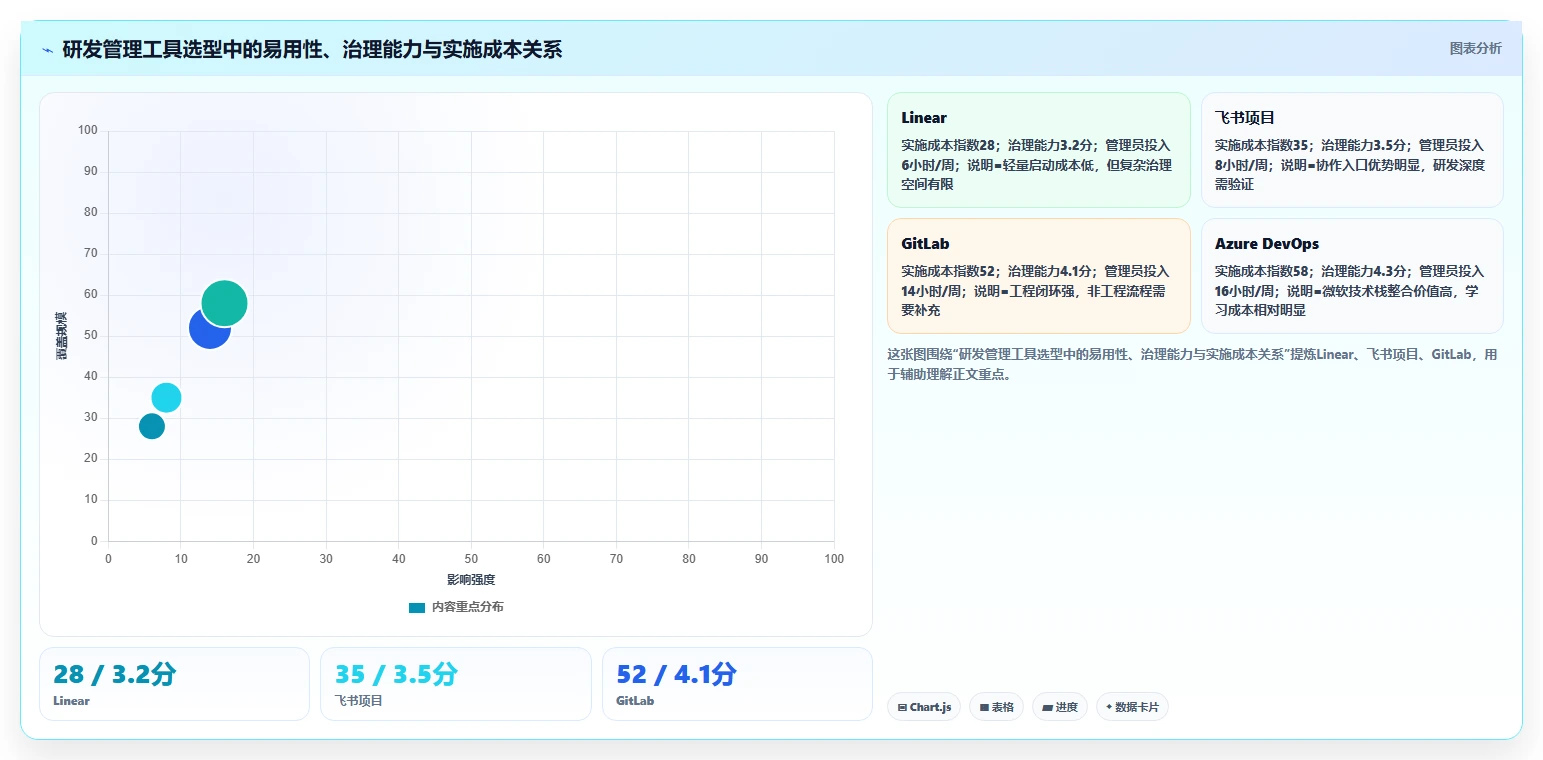
Task: Click the 影响强度 x-axis label
Action: [471, 580]
